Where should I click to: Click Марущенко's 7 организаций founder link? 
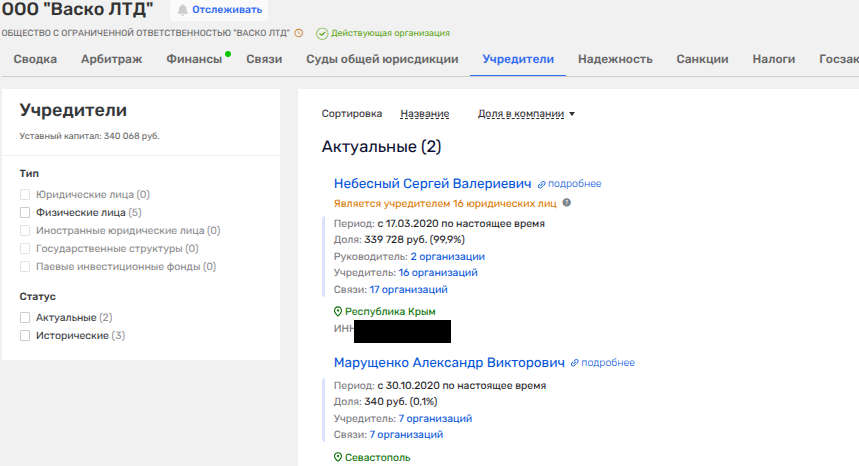pyautogui.click(x=435, y=418)
